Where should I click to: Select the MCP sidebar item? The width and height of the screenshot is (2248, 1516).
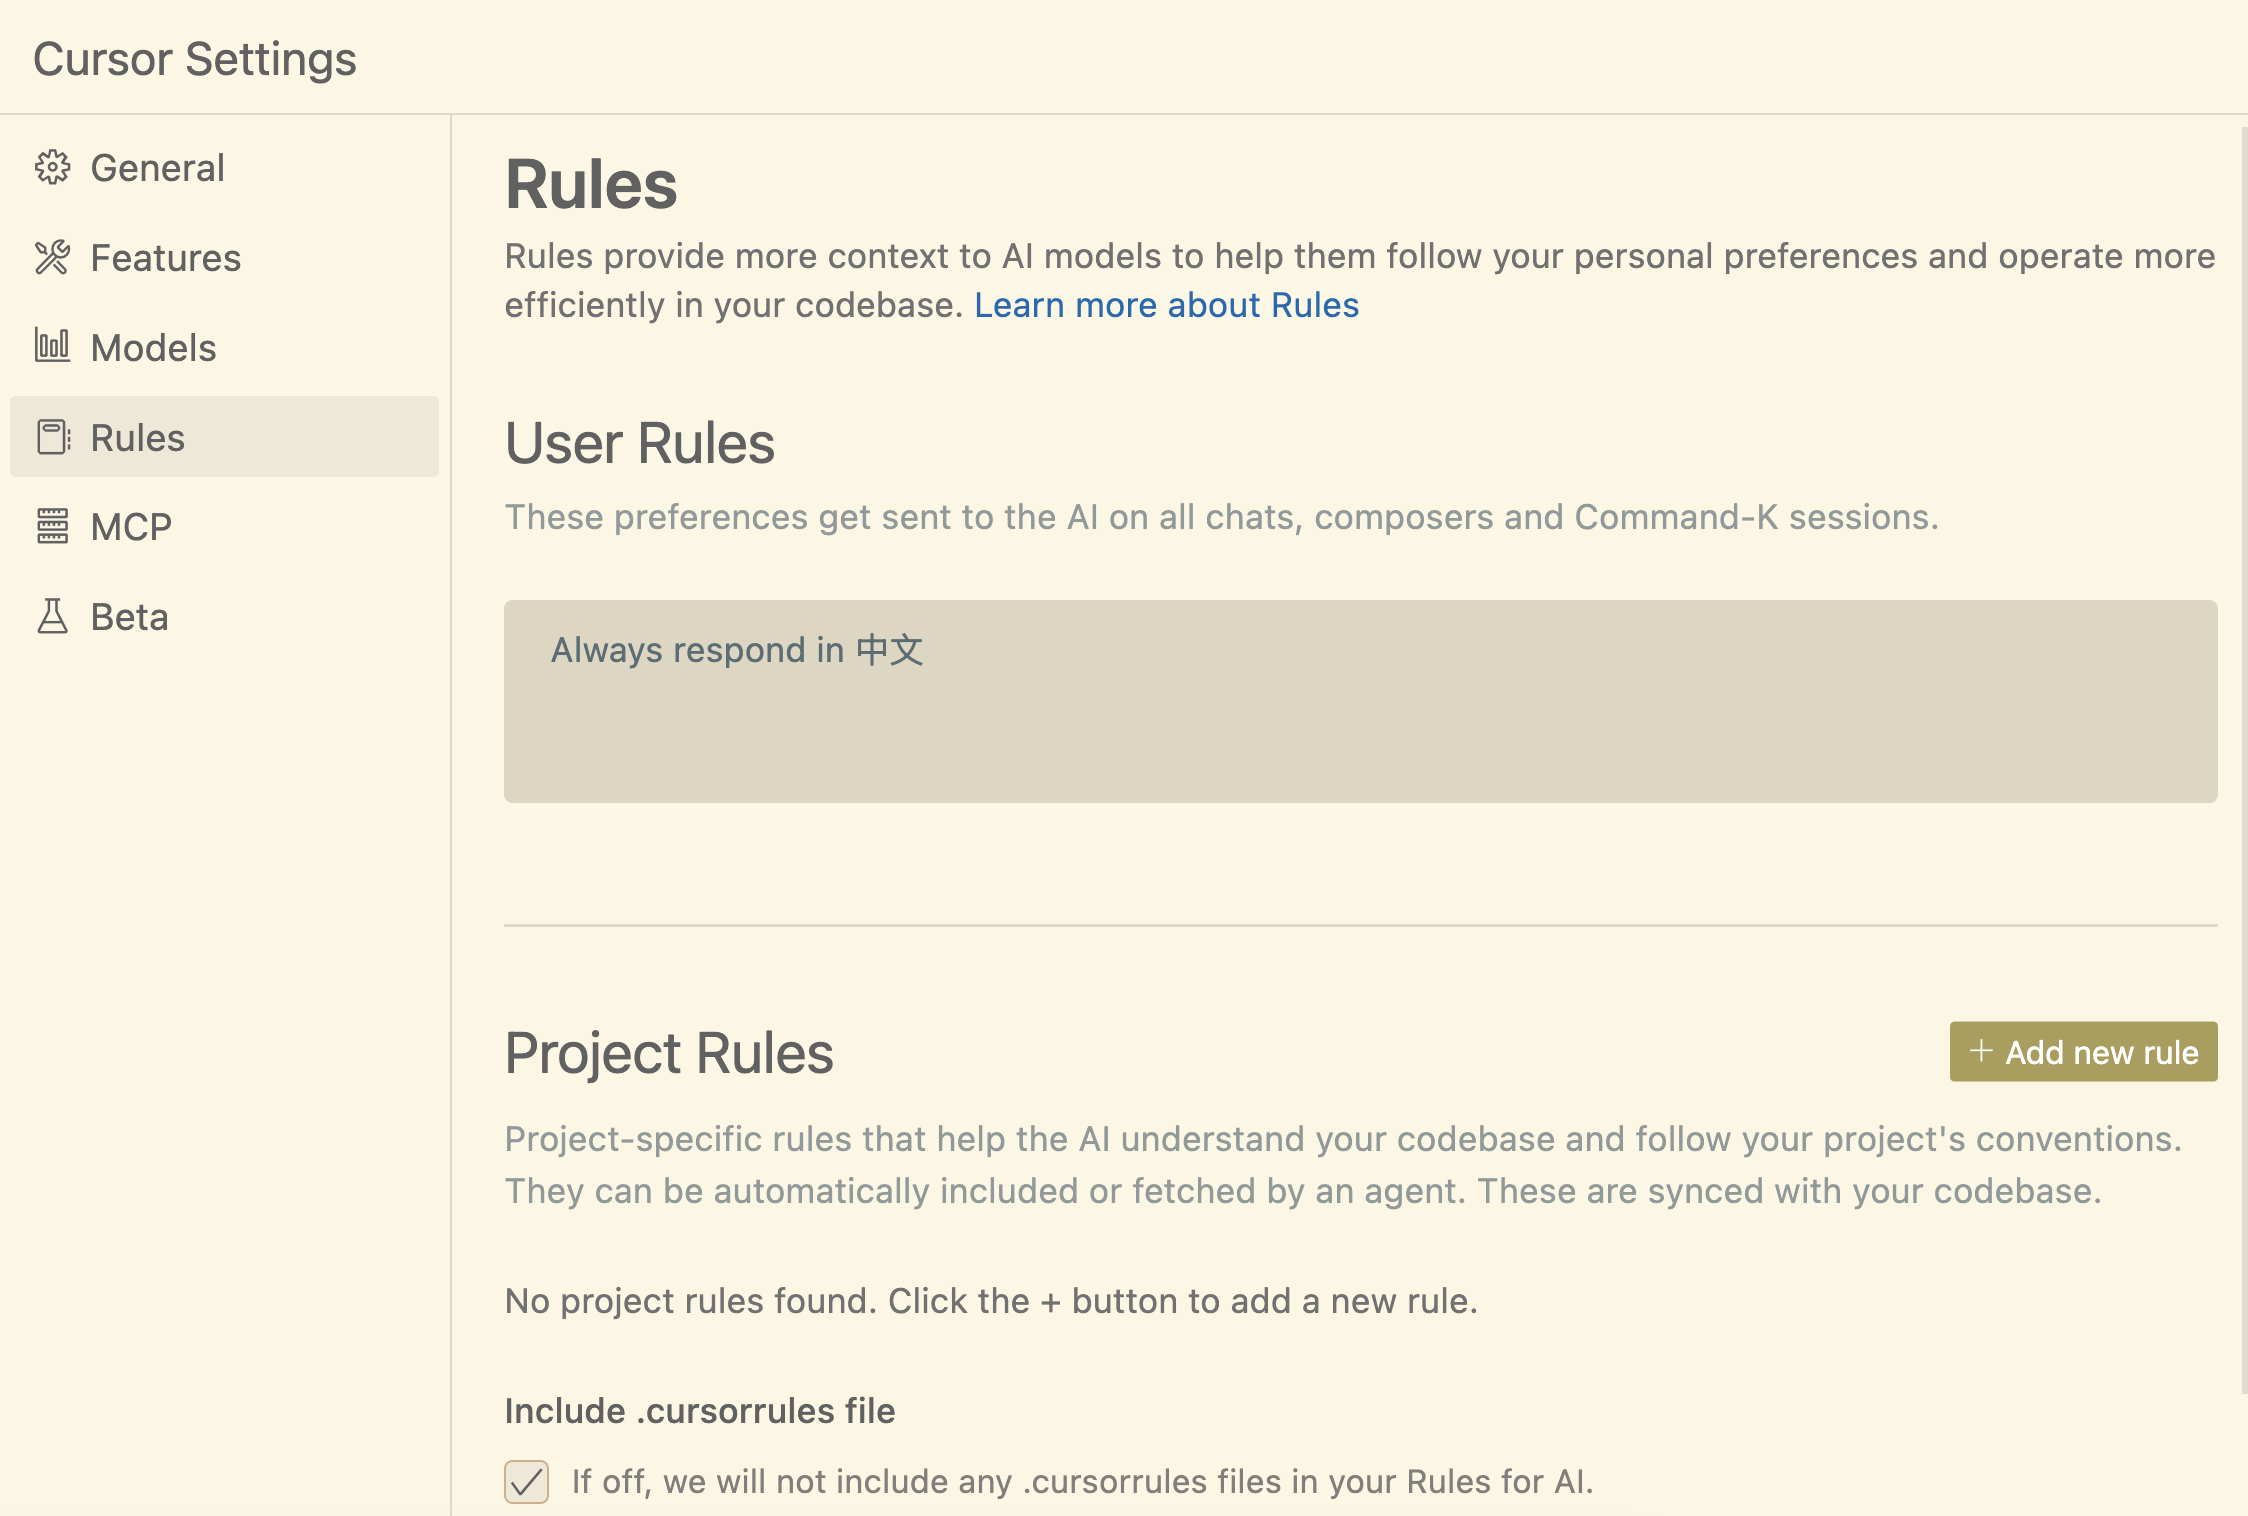pyautogui.click(x=224, y=527)
